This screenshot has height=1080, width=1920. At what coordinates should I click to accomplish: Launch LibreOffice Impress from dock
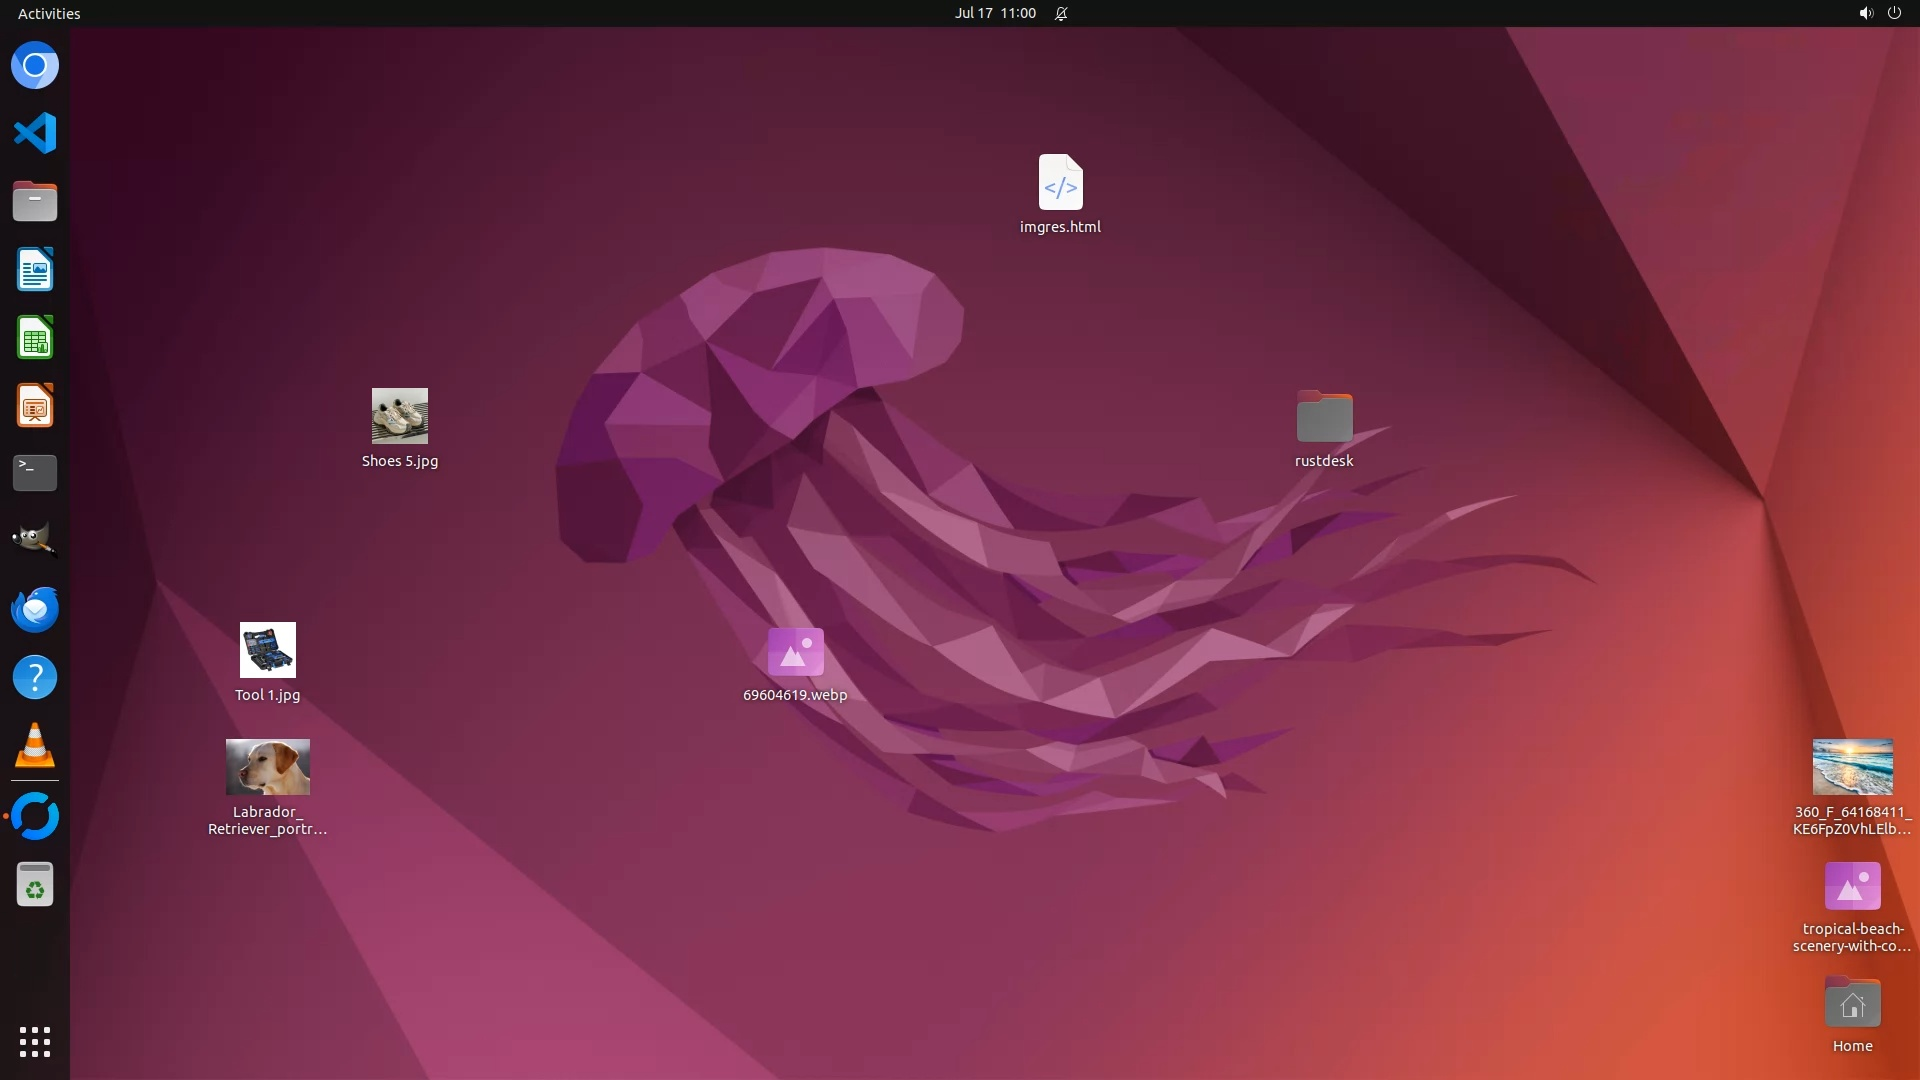pyautogui.click(x=35, y=406)
